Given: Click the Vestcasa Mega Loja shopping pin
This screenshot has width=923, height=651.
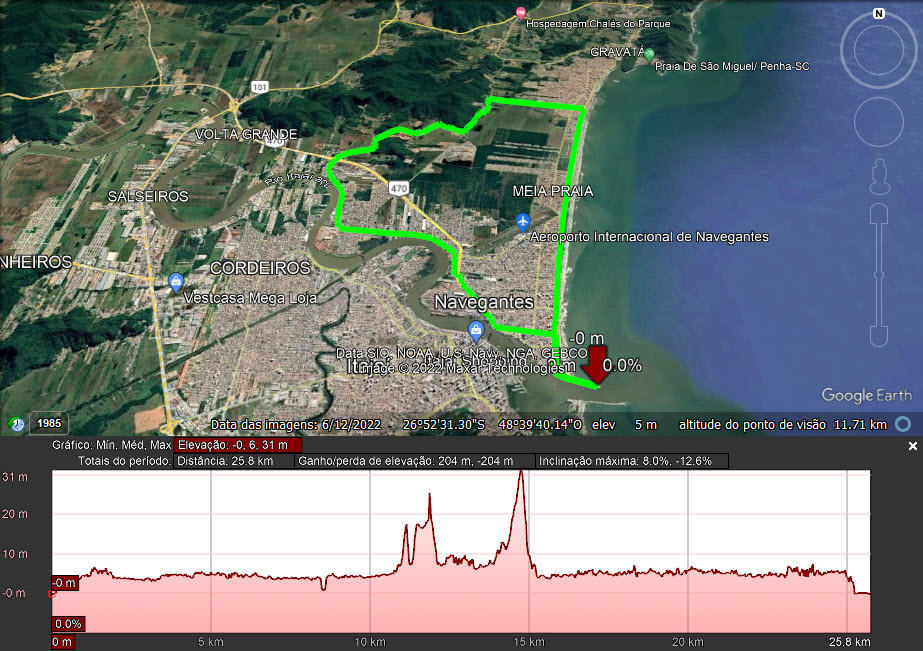Looking at the screenshot, I should point(175,282).
